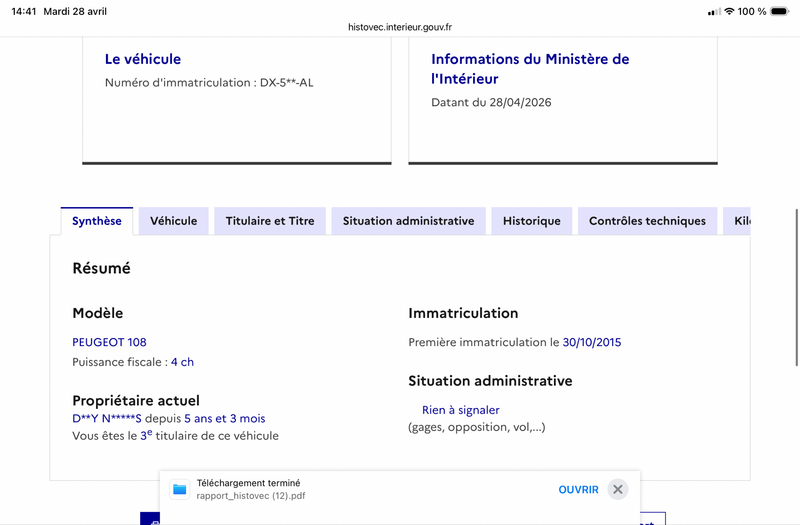The height and width of the screenshot is (525, 800).
Task: Click the first registration date 30/10/2015
Action: coord(591,342)
